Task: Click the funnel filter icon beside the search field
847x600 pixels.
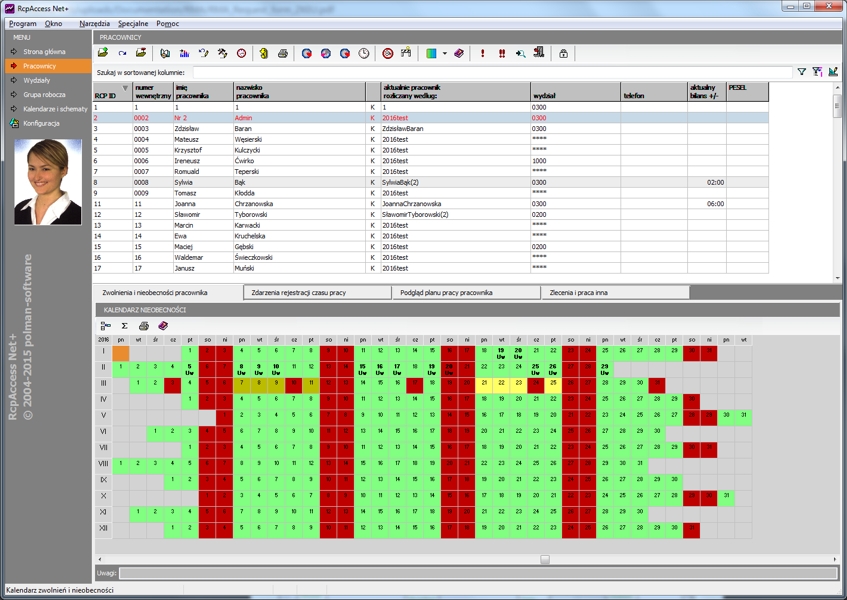Action: click(x=801, y=72)
